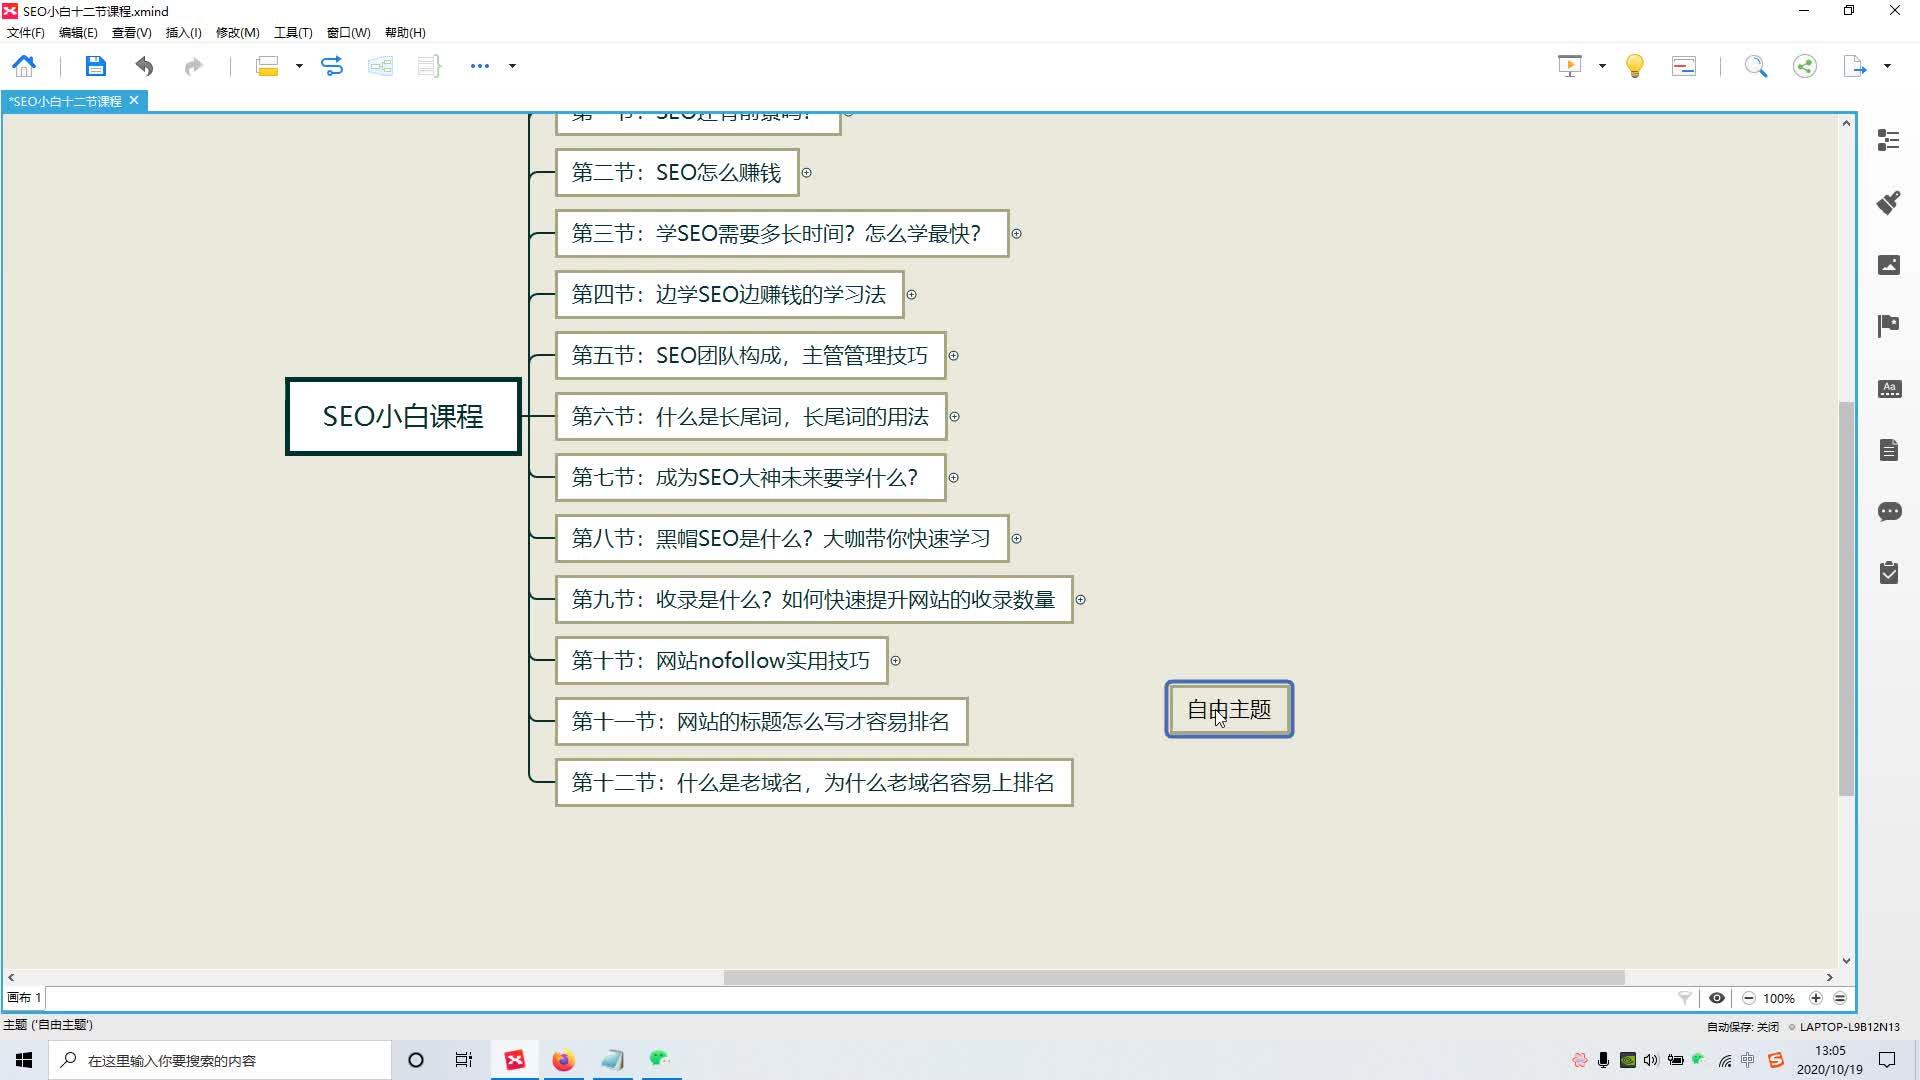Expand the plus icon next to 第六节 topic

pyautogui.click(x=953, y=417)
